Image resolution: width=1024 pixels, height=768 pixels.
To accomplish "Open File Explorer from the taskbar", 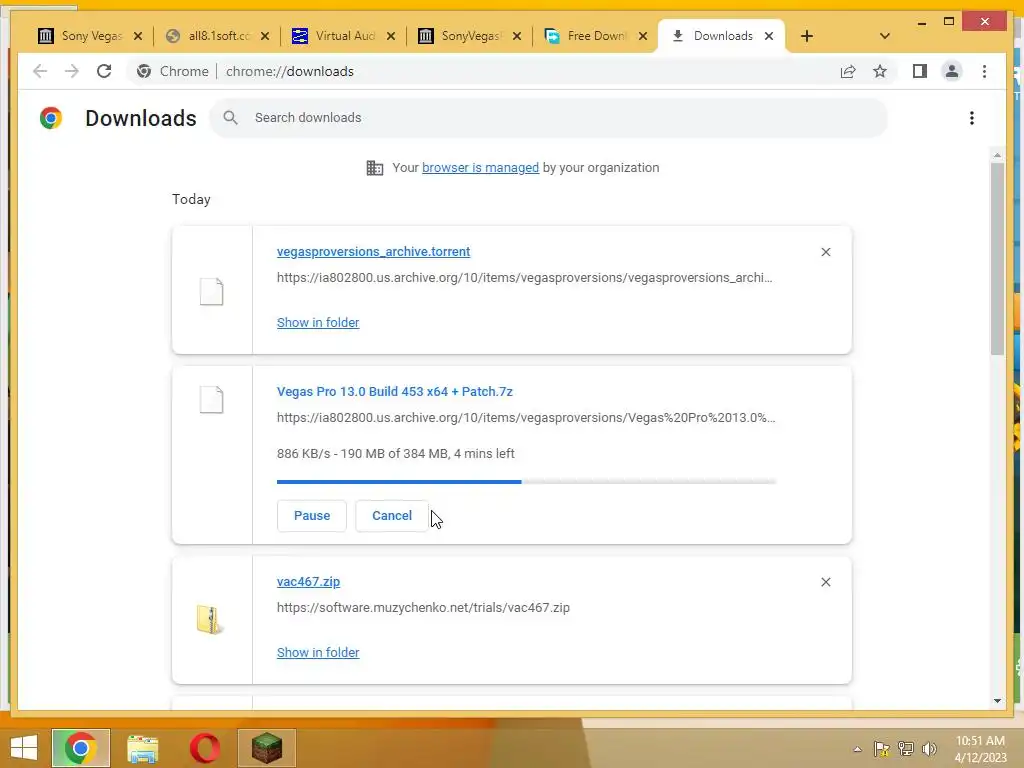I will pos(142,748).
